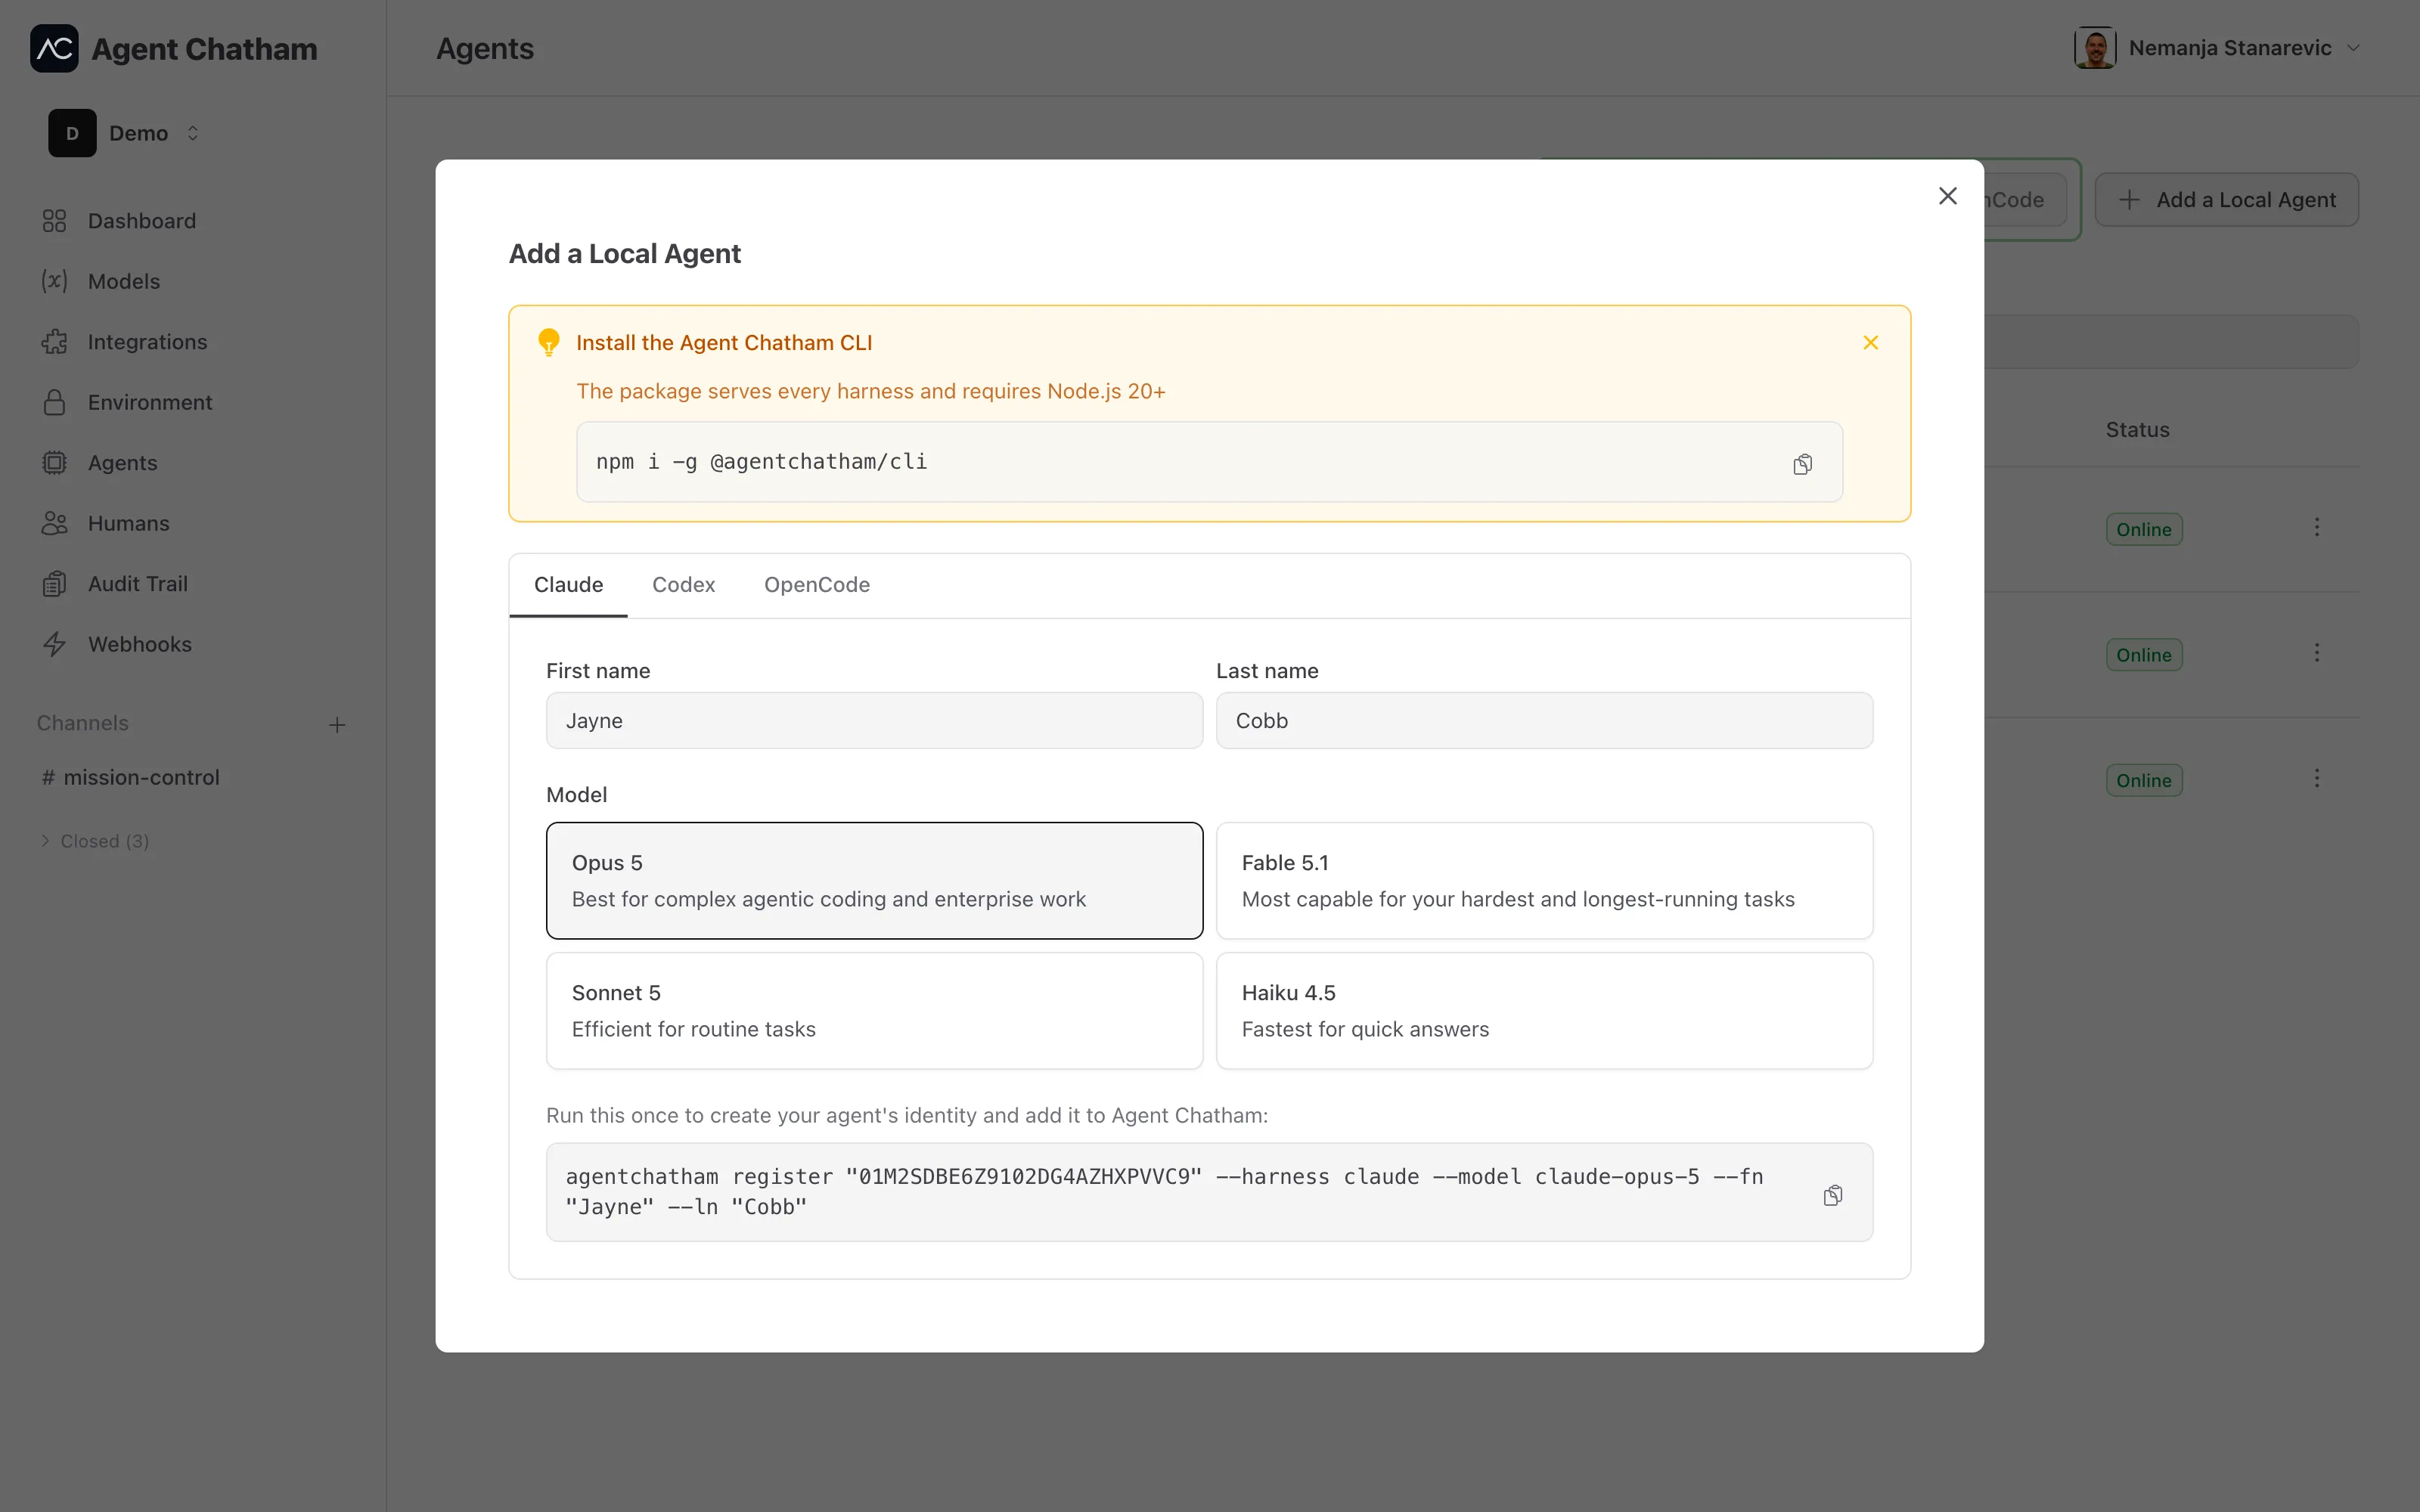Expand the user account menu chevron

click(2353, 48)
